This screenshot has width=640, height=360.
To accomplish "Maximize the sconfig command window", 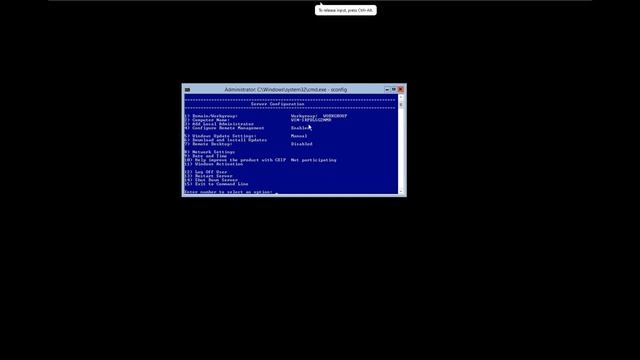I will coord(394,89).
